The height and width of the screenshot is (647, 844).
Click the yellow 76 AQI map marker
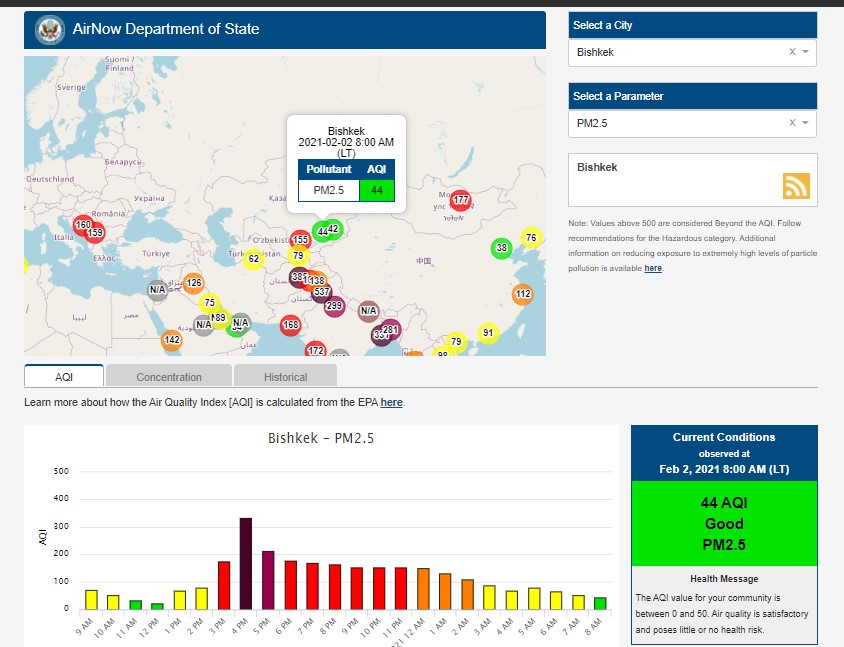click(x=531, y=238)
